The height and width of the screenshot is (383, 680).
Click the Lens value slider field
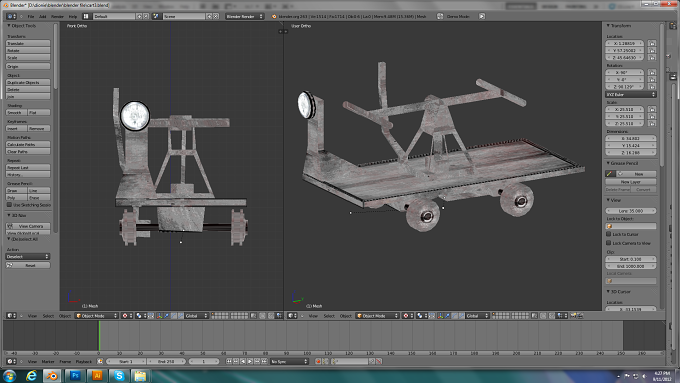click(x=631, y=211)
